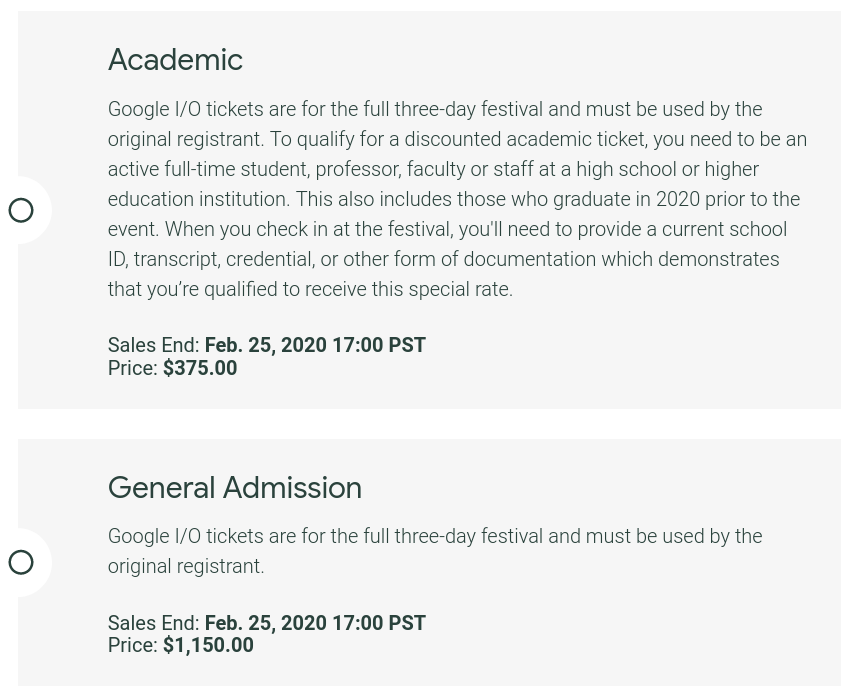
Task: Click the notch area beside the Academic radio
Action: tap(40, 210)
